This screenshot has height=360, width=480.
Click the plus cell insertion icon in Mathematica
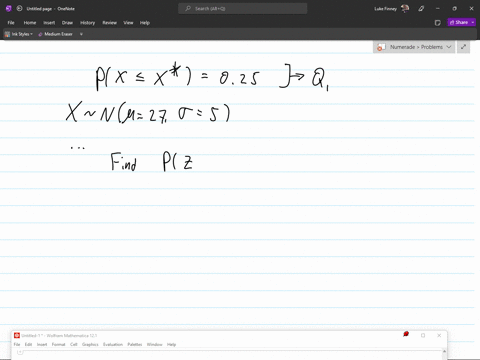pos(20,352)
